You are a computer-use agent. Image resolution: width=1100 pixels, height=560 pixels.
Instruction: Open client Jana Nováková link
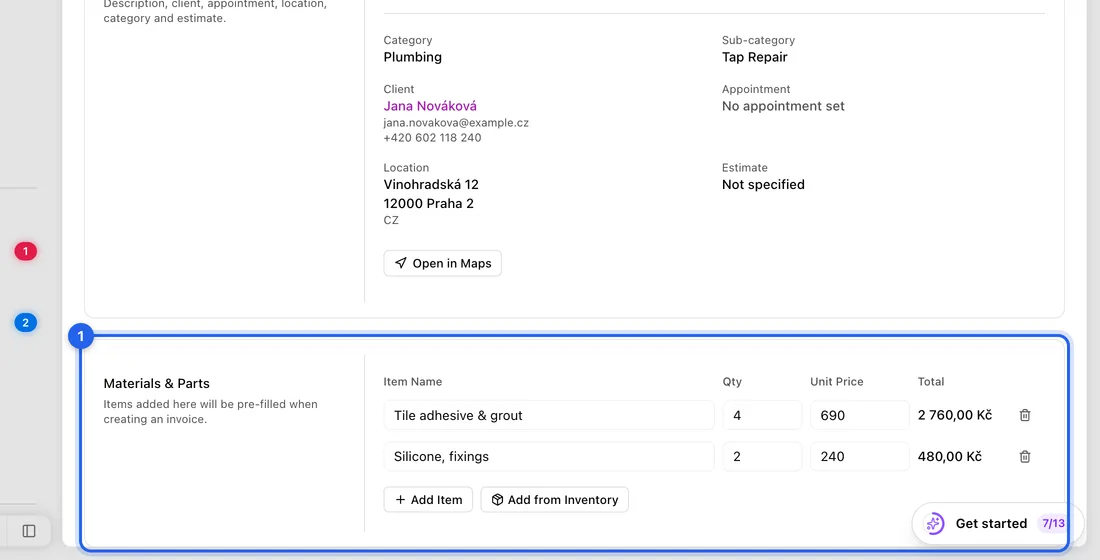430,106
